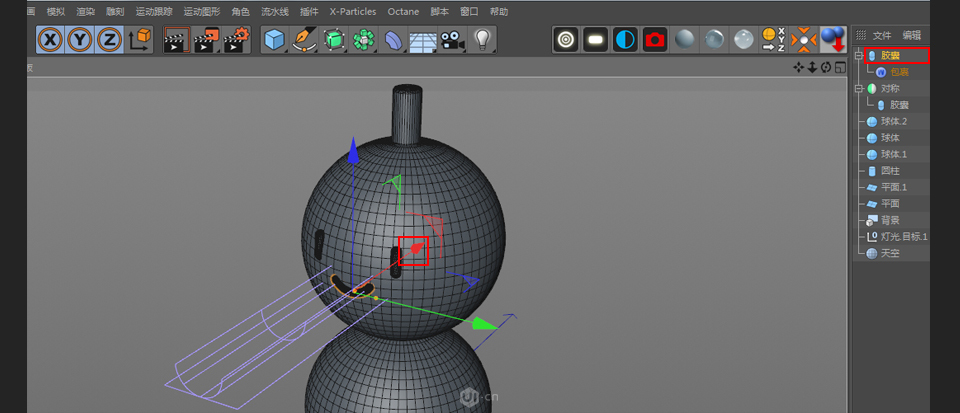Open the 流水线 menu
Screen dimensions: 960x413
coord(275,12)
